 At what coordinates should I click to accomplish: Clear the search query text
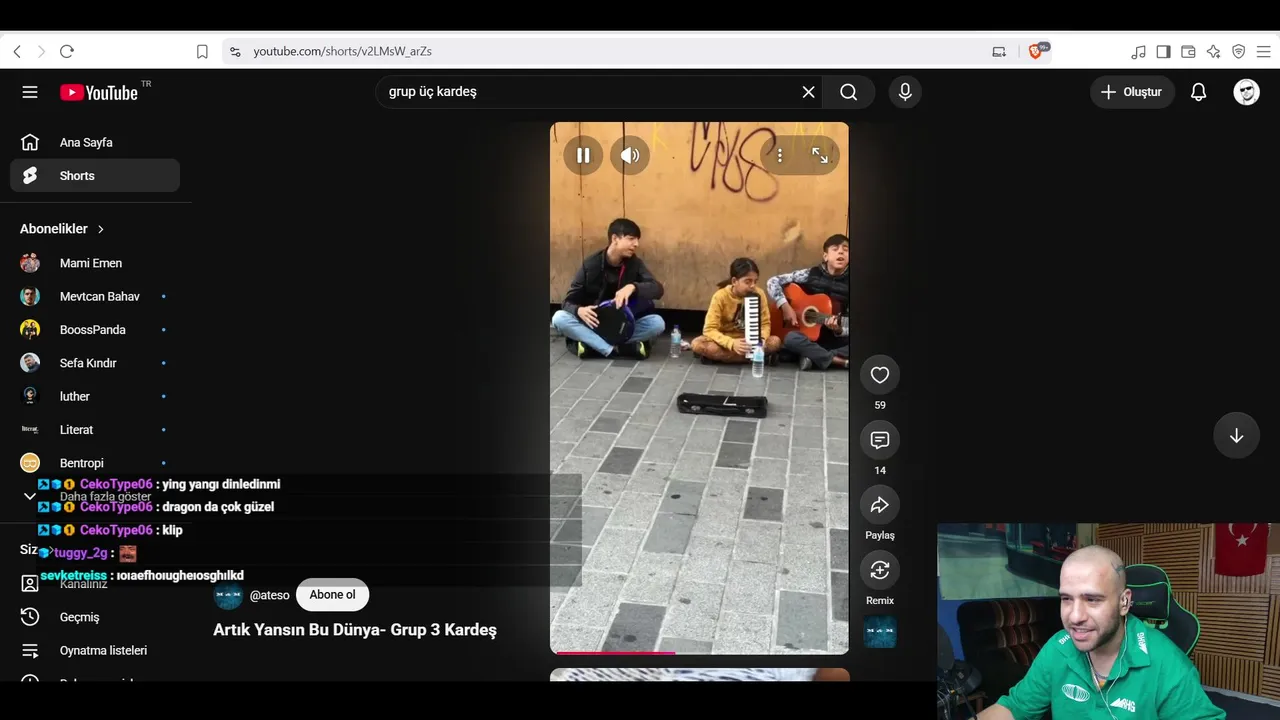coord(808,92)
